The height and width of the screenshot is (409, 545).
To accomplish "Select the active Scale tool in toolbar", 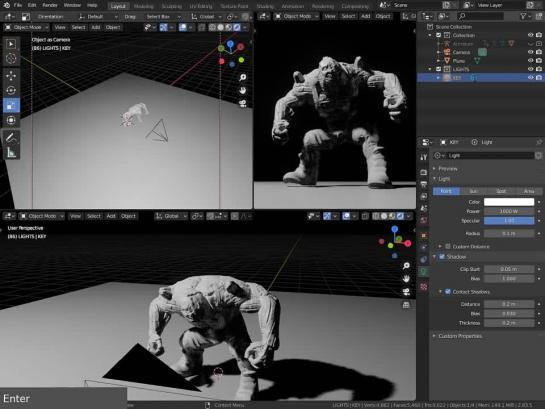I will pyautogui.click(x=11, y=105).
